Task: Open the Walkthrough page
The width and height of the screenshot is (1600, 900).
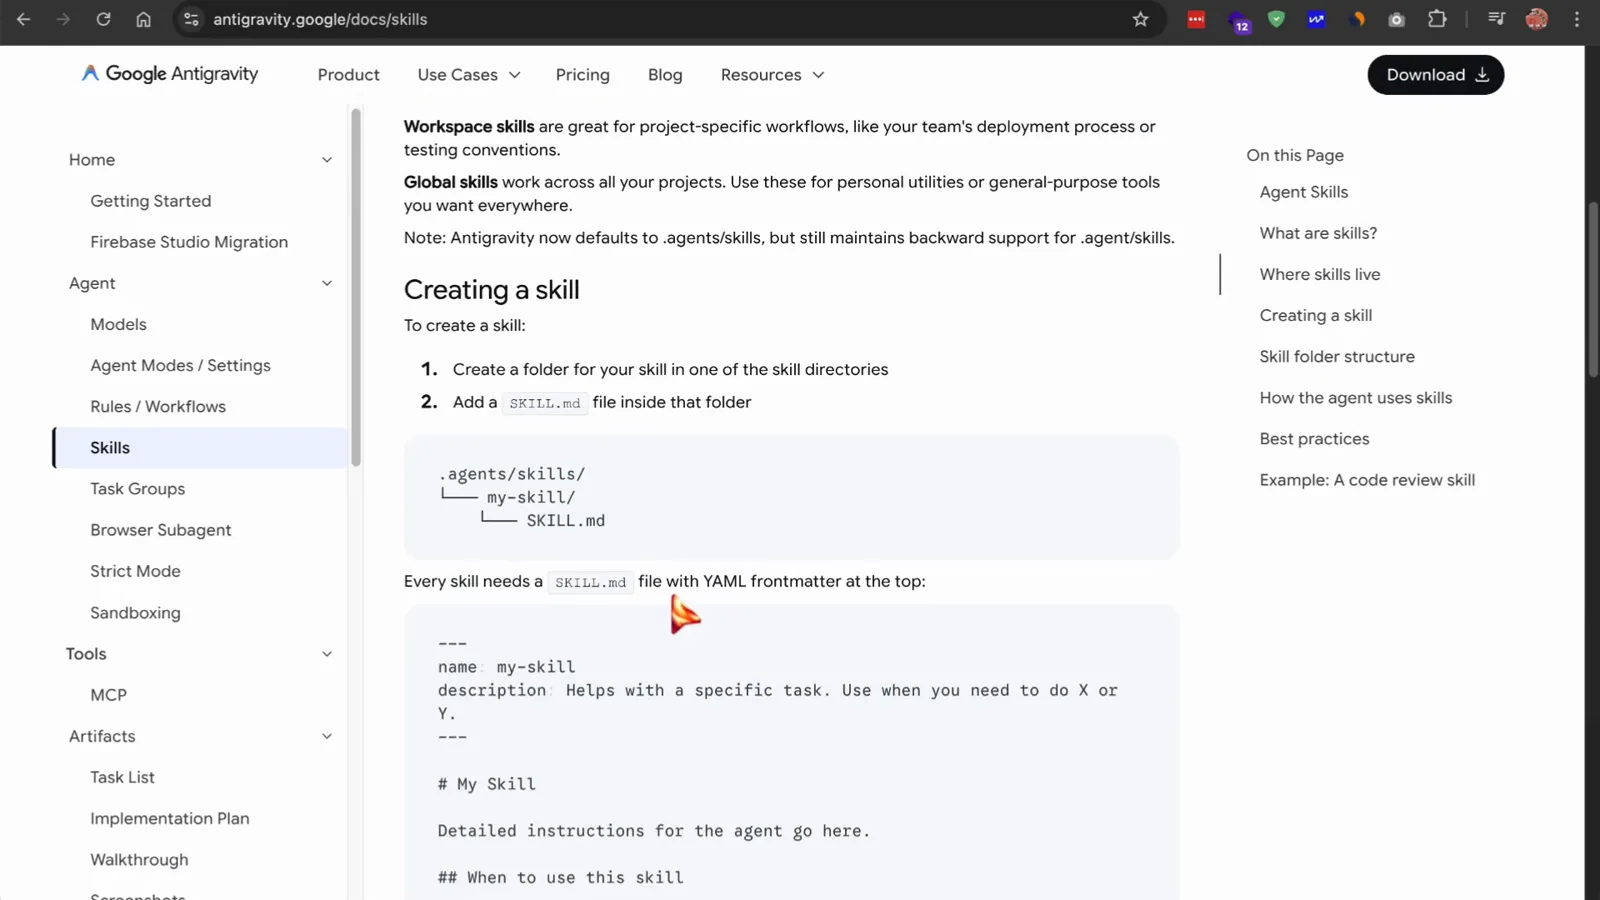Action: coord(139,860)
